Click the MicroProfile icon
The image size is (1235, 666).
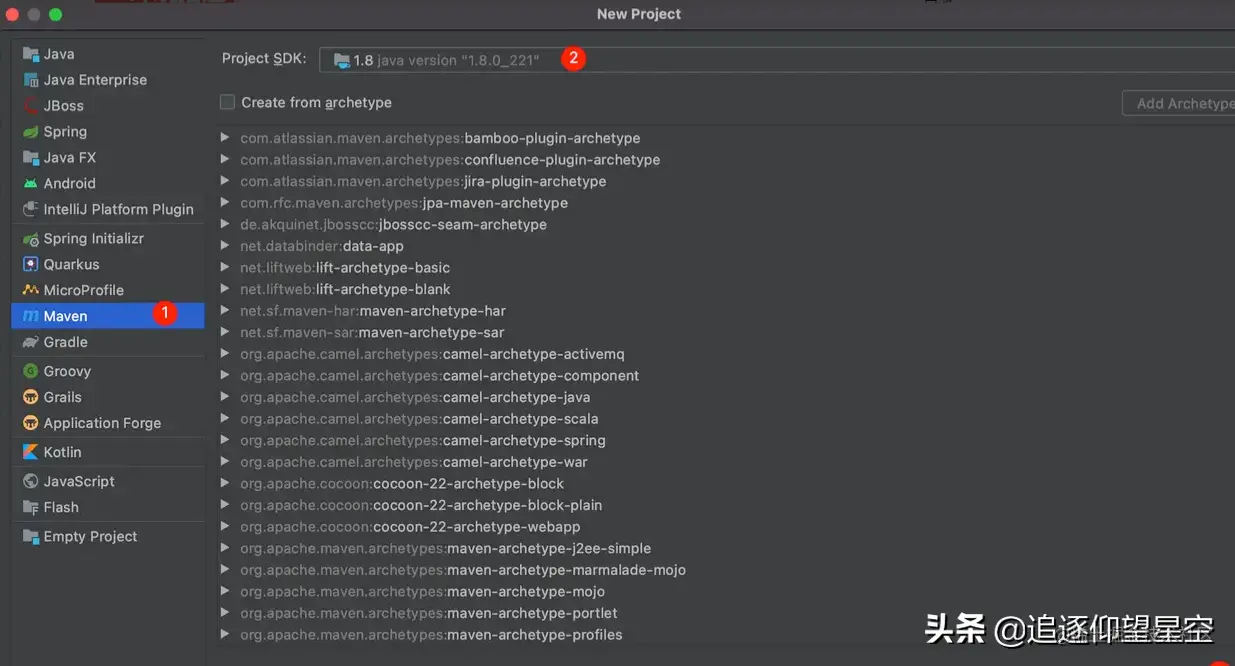[x=31, y=291]
